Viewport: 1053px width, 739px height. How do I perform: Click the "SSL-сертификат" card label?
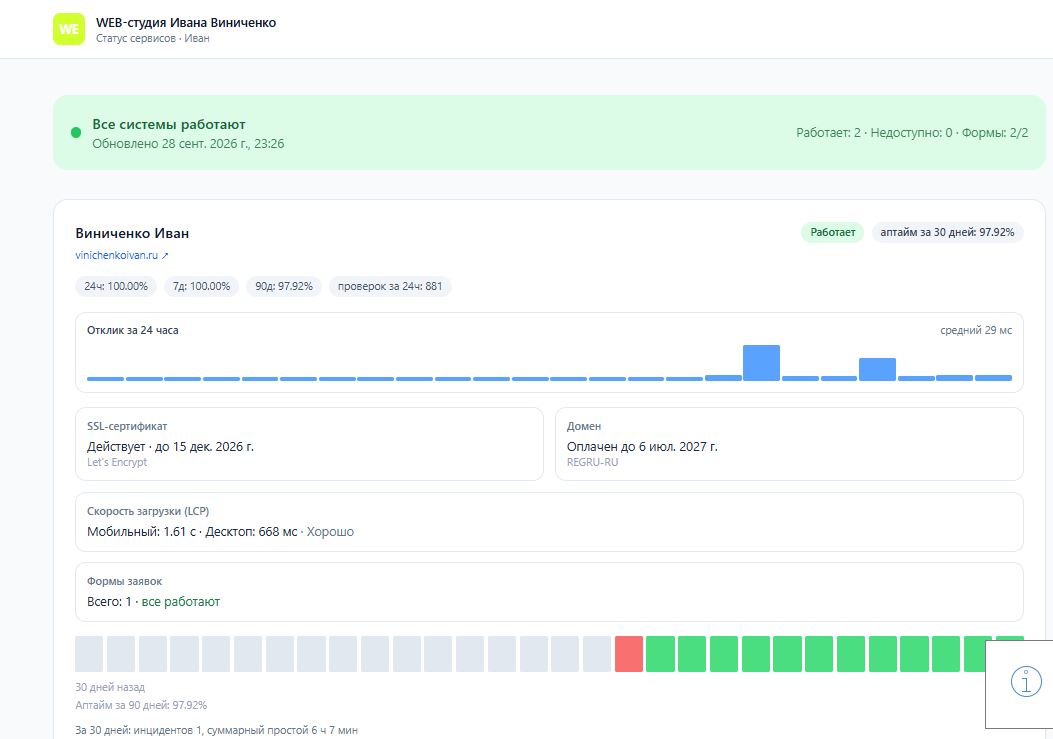pyautogui.click(x=127, y=426)
